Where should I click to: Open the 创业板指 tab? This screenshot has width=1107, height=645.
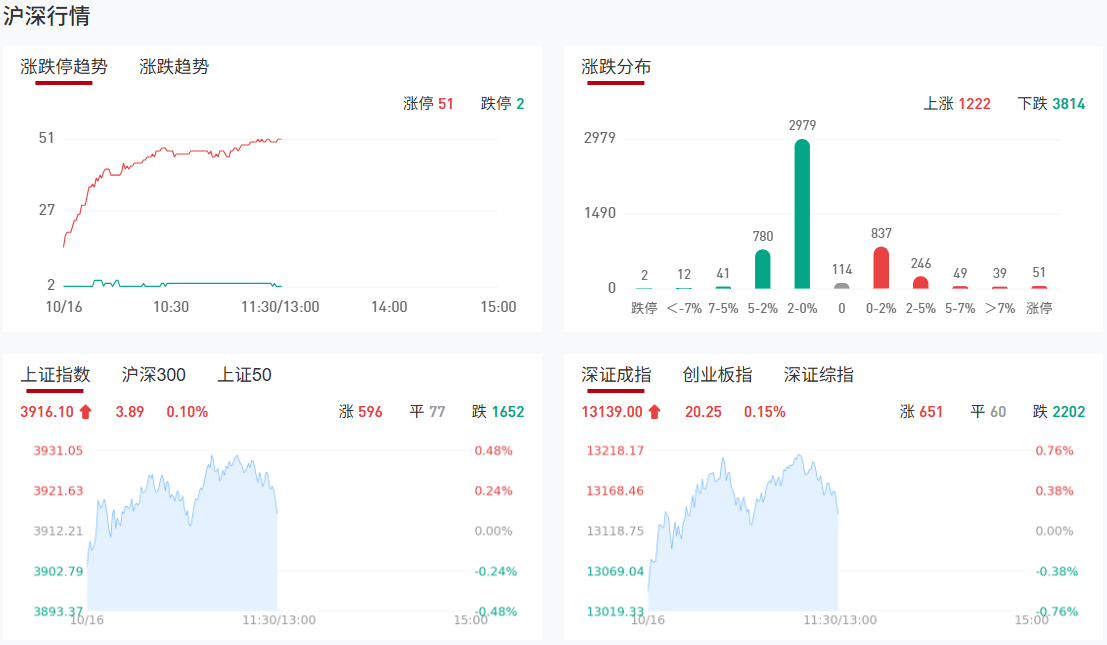point(717,375)
